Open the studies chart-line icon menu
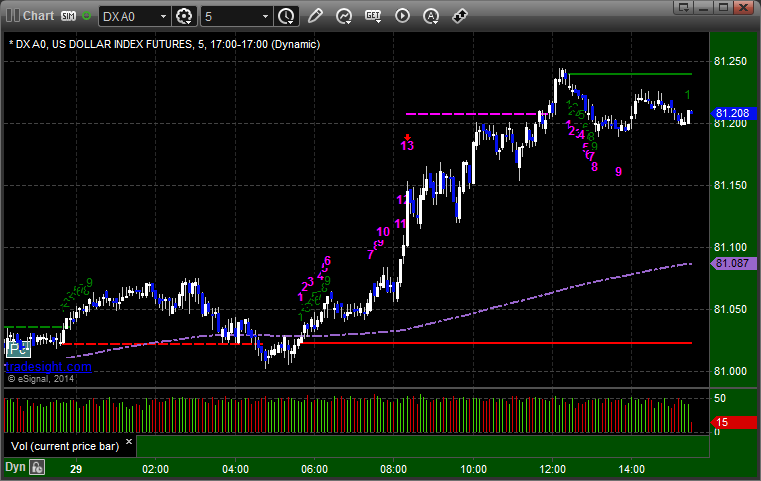The width and height of the screenshot is (761, 481). (x=344, y=16)
